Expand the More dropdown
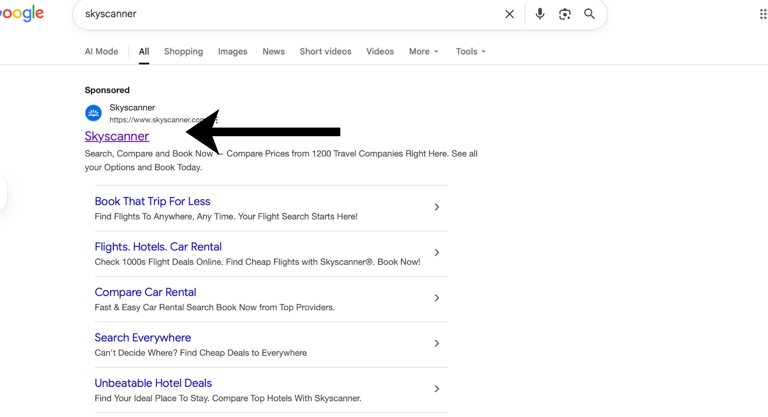The width and height of the screenshot is (768, 417). (424, 51)
